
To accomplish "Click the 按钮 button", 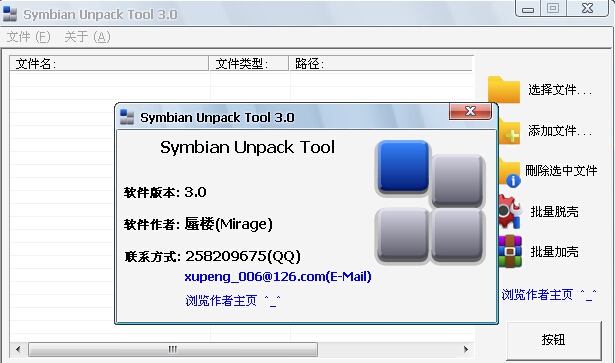I will [x=553, y=340].
